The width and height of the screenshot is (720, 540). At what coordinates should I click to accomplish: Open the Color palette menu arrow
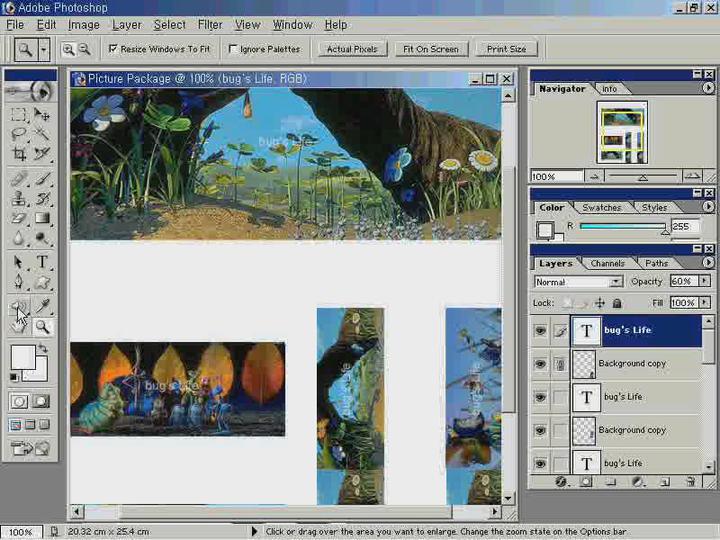(x=708, y=207)
